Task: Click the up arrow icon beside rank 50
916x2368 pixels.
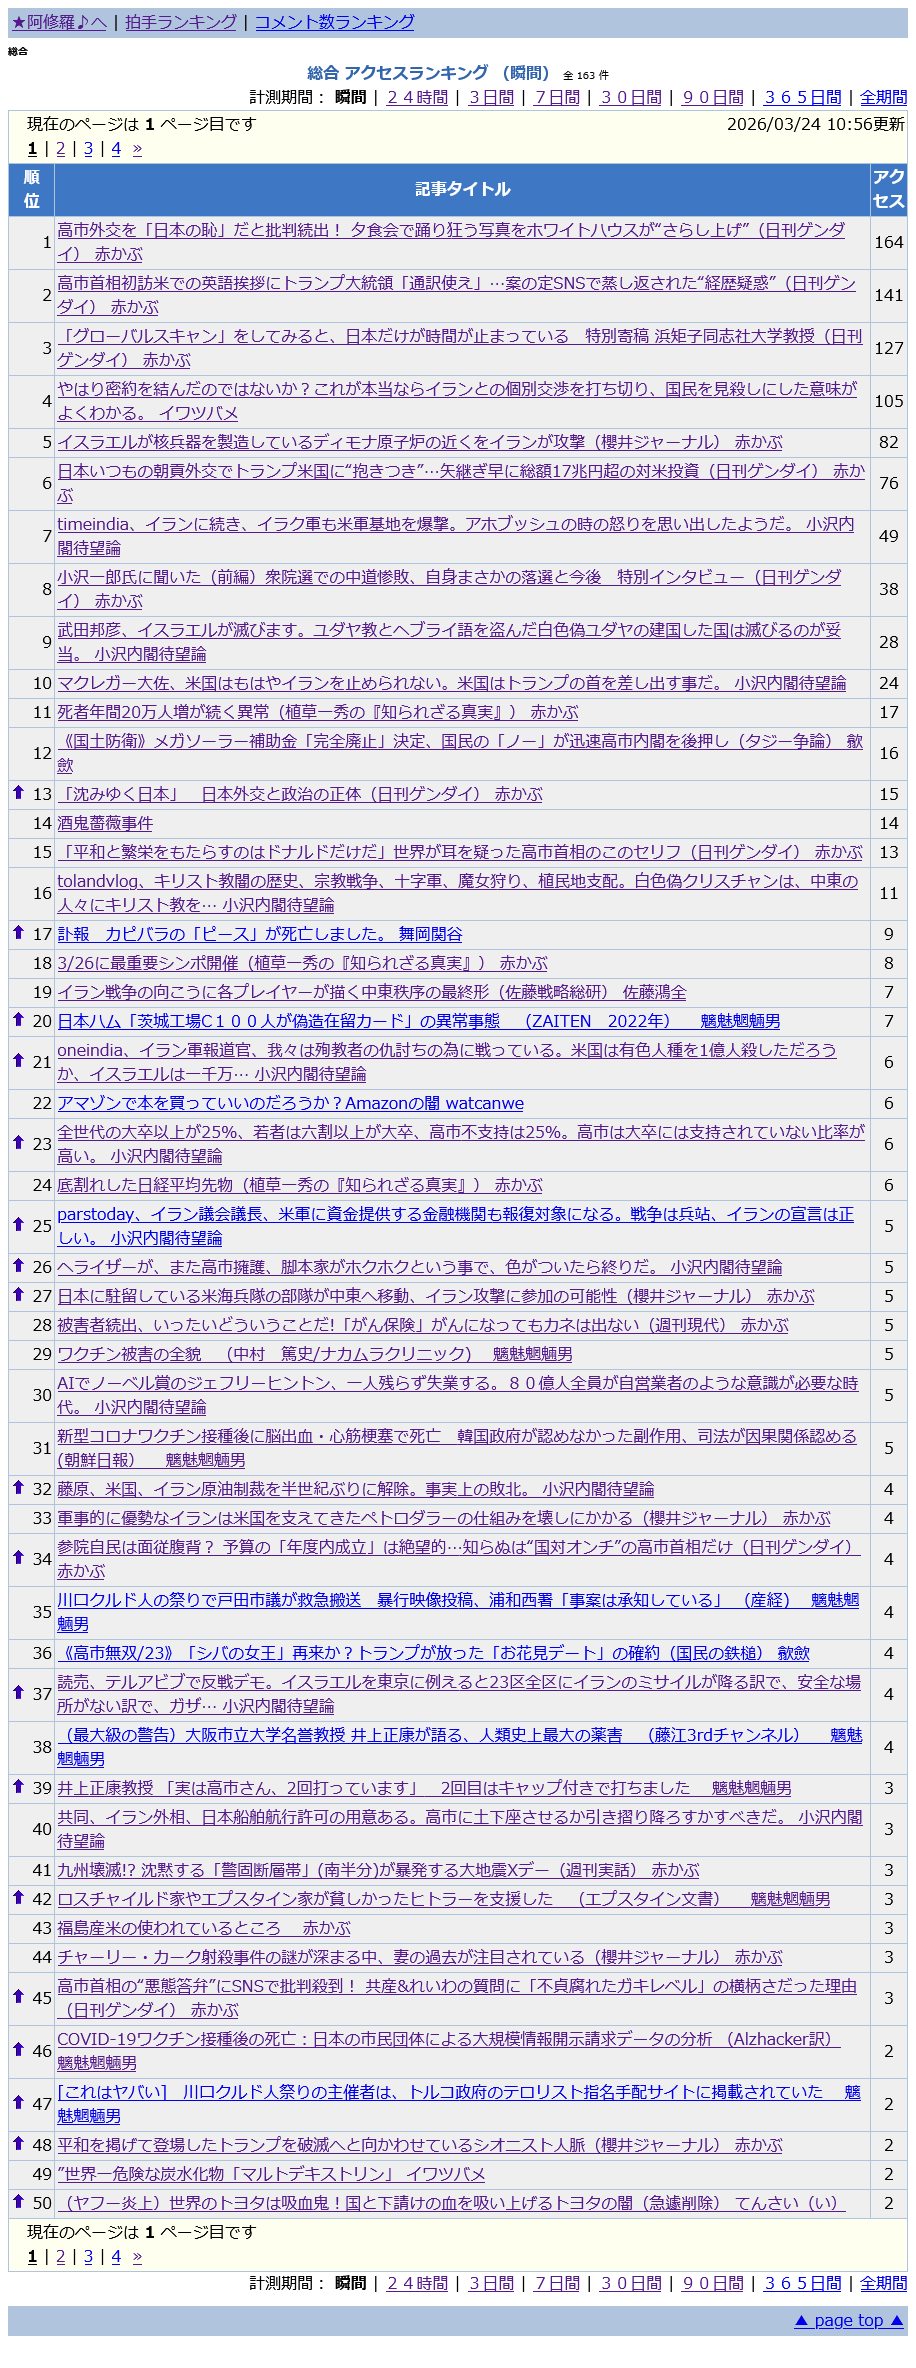Action: (x=18, y=2200)
